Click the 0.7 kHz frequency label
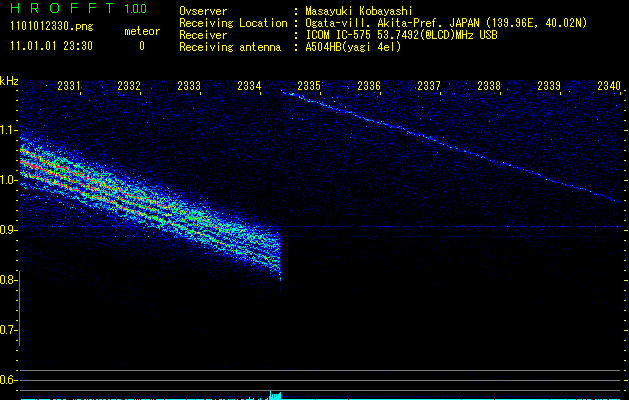This screenshot has width=629, height=400. [9, 330]
